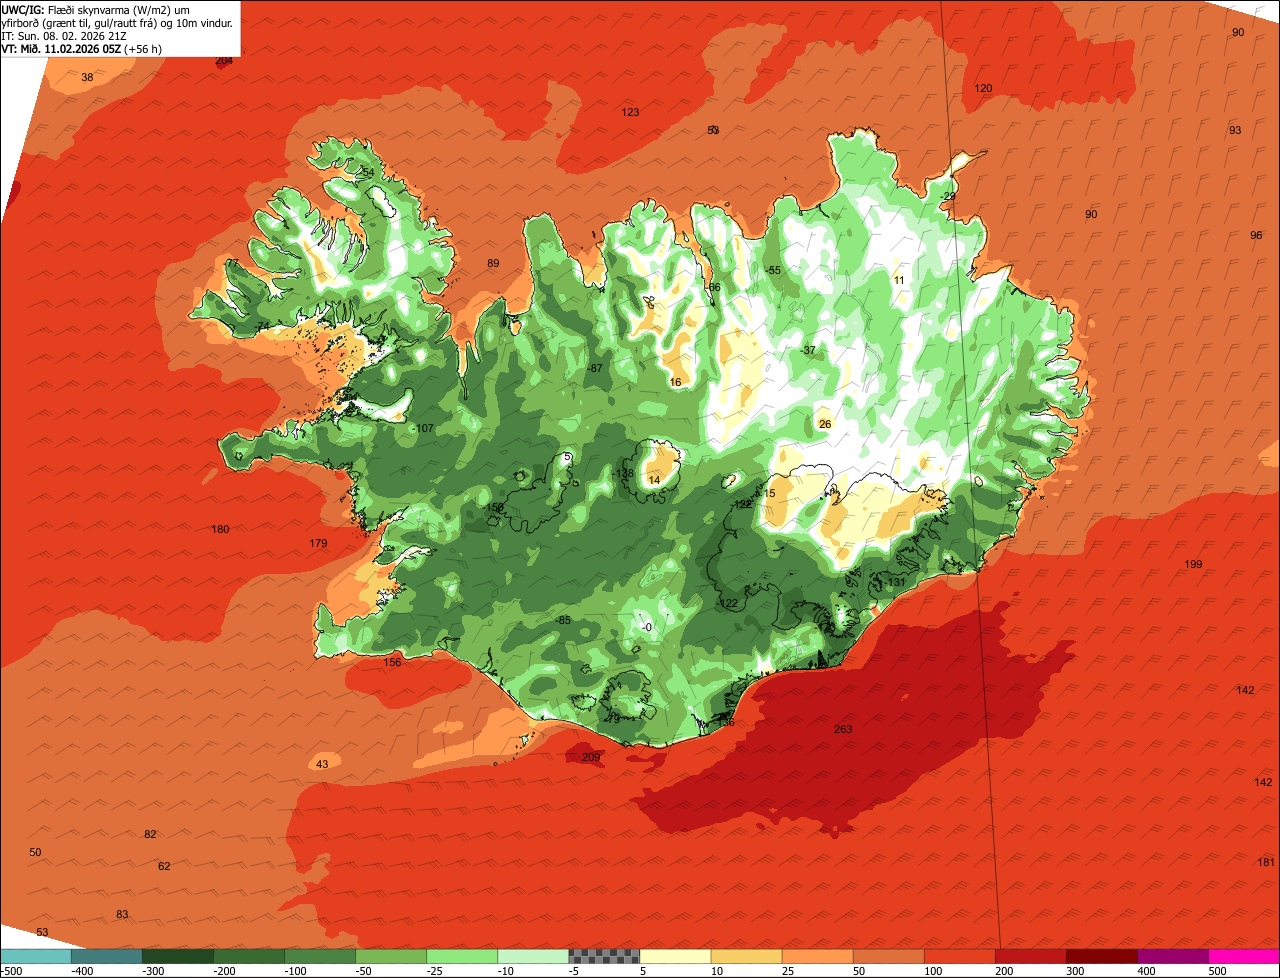Click the '209' value off the south coast
This screenshot has width=1280, height=978.
[591, 757]
